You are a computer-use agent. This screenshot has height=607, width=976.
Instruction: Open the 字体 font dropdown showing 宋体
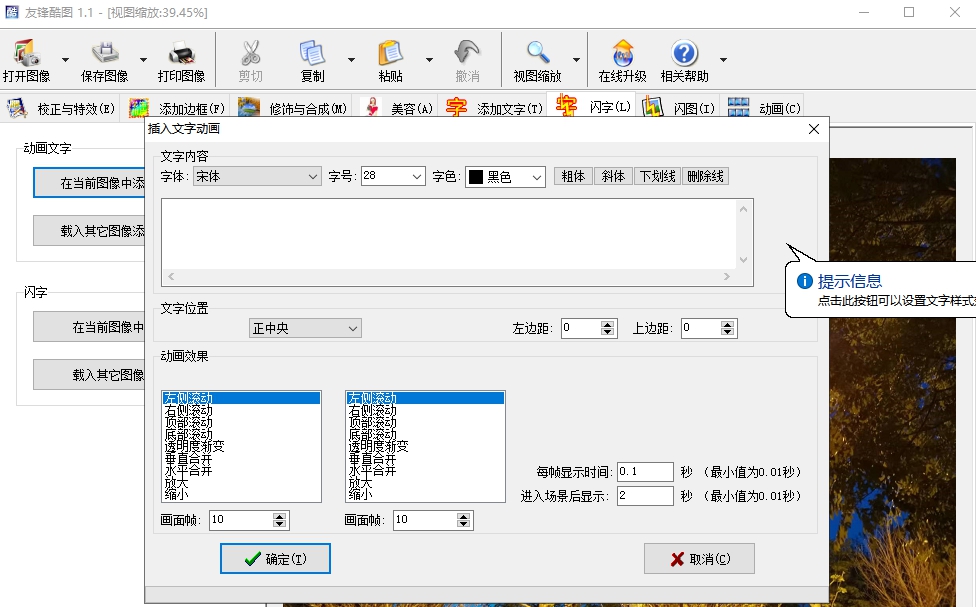(257, 177)
